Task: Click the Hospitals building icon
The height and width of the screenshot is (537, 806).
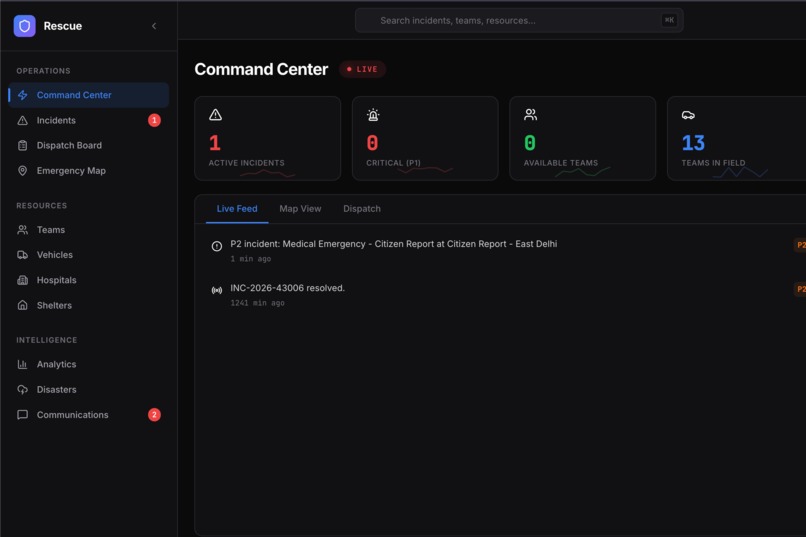Action: tap(23, 280)
